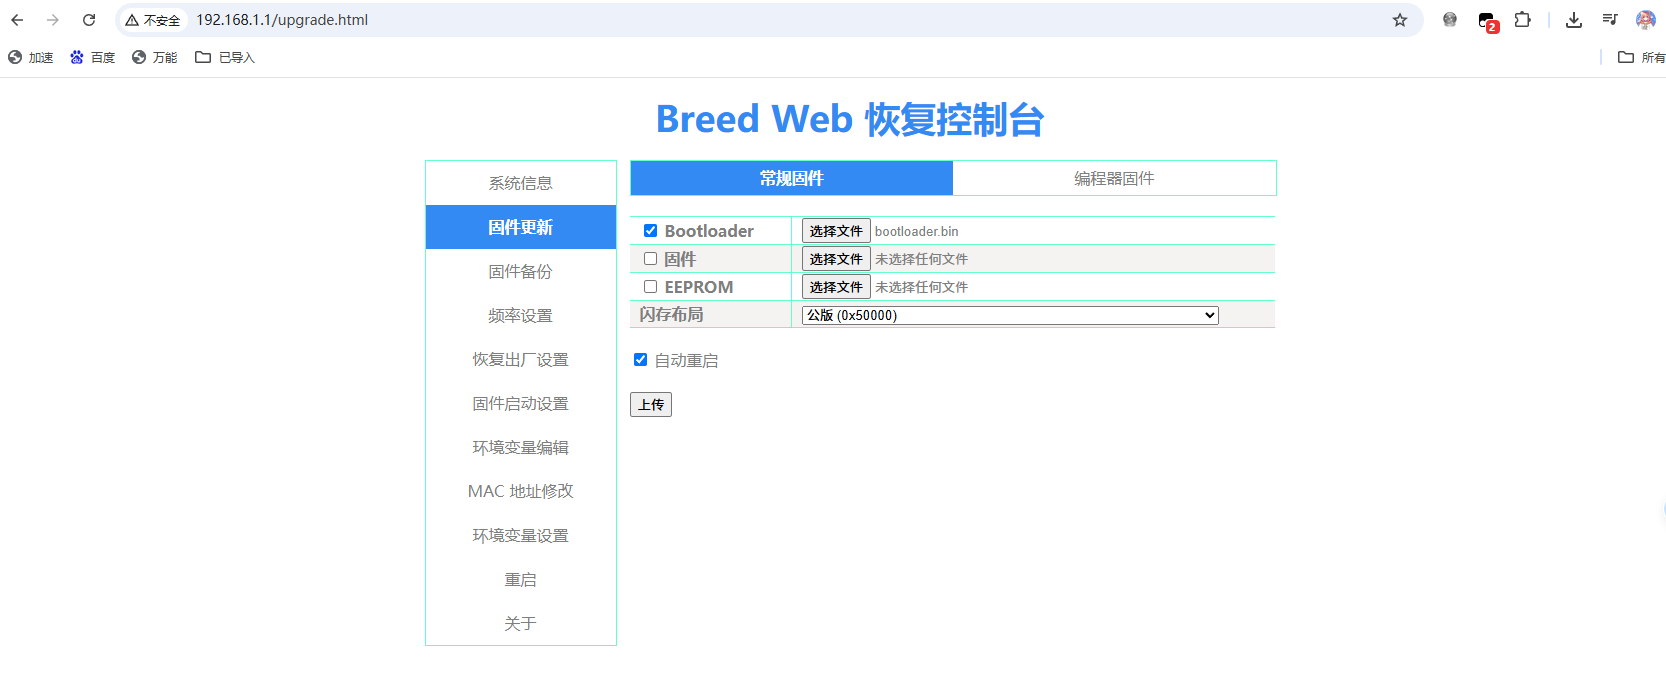Click the 上传 upload button
This screenshot has width=1666, height=676.
point(651,404)
